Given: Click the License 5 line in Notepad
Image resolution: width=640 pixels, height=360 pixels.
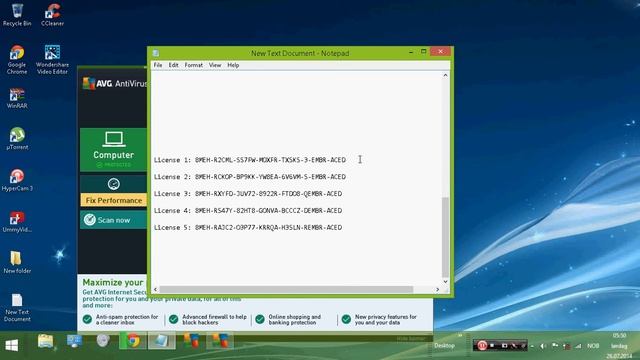Looking at the screenshot, I should point(248,228).
